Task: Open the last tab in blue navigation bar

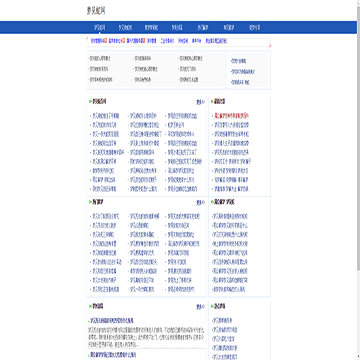Action: pos(255,28)
